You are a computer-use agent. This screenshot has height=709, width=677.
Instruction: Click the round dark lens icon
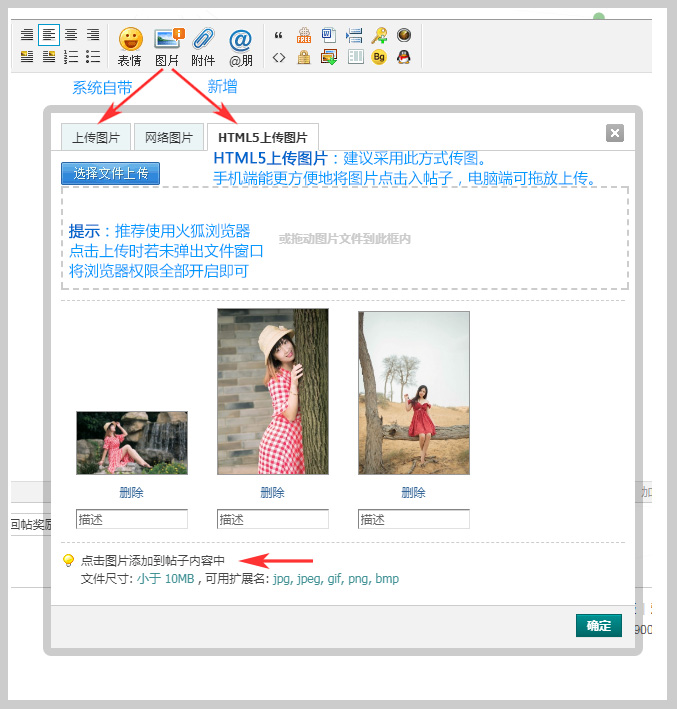coord(404,35)
